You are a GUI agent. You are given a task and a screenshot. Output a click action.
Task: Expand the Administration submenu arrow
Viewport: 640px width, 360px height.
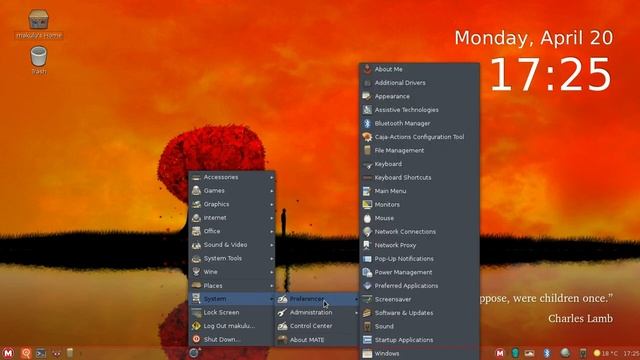(x=356, y=313)
